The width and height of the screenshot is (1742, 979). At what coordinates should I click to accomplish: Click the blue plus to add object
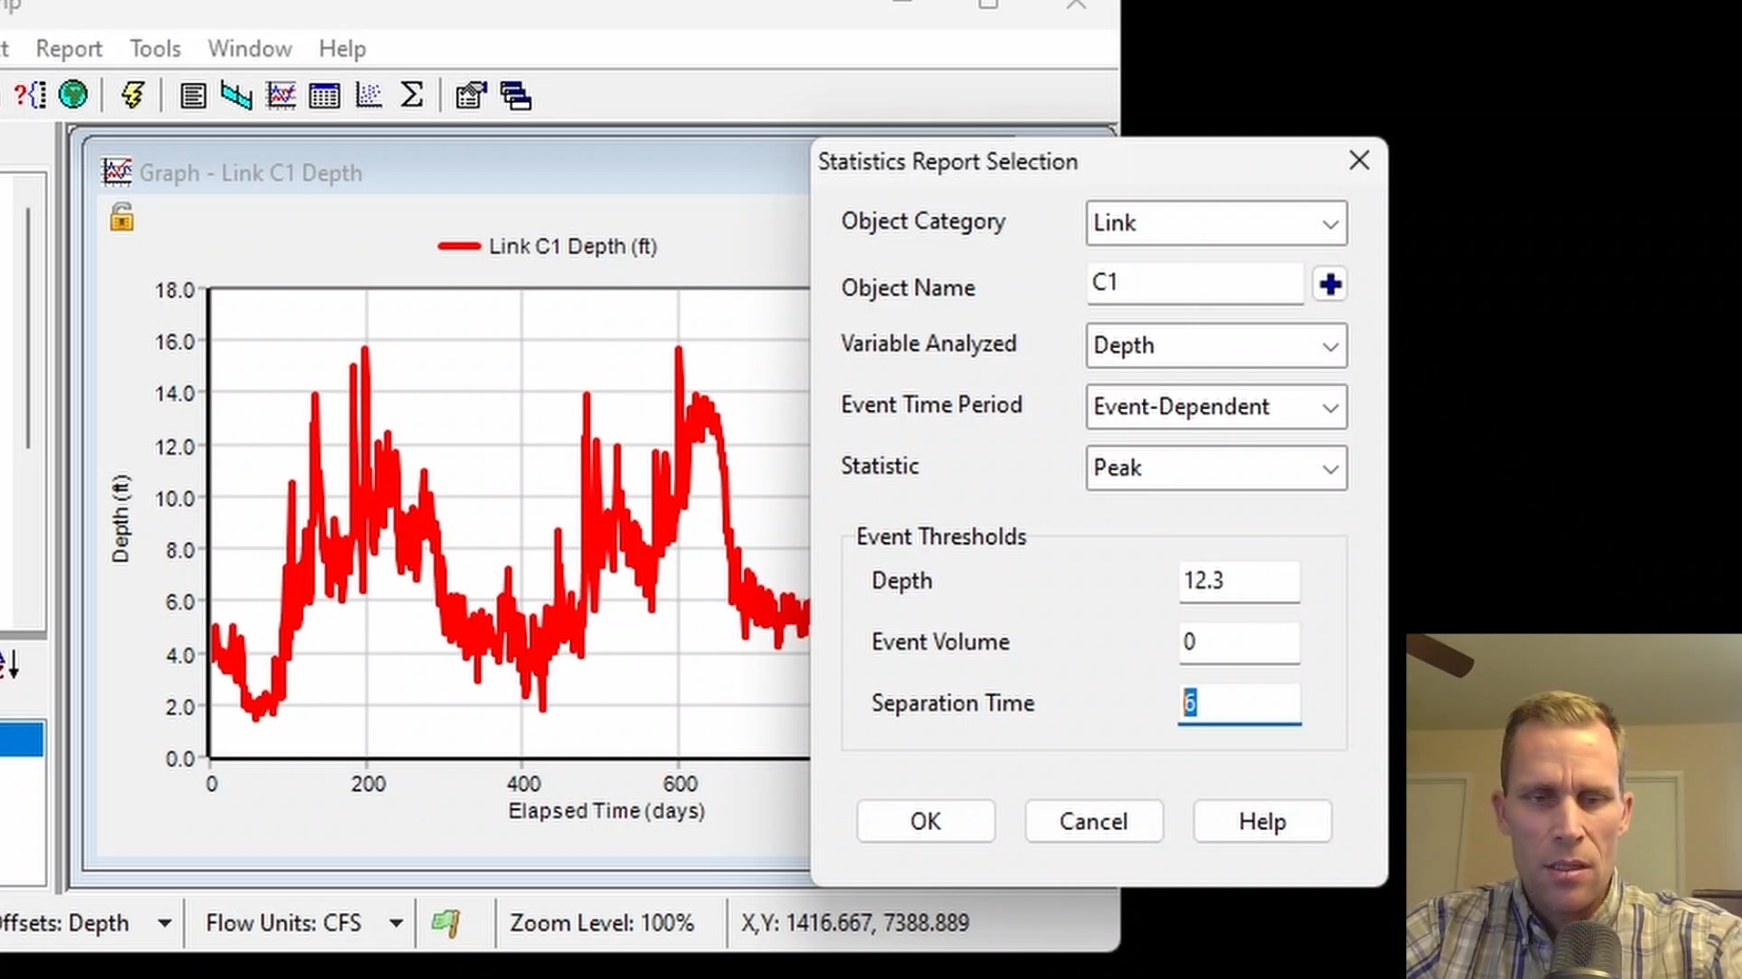[1330, 285]
